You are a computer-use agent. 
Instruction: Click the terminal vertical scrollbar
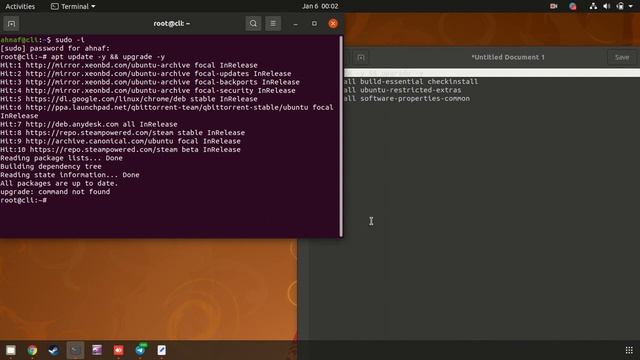pos(341,136)
